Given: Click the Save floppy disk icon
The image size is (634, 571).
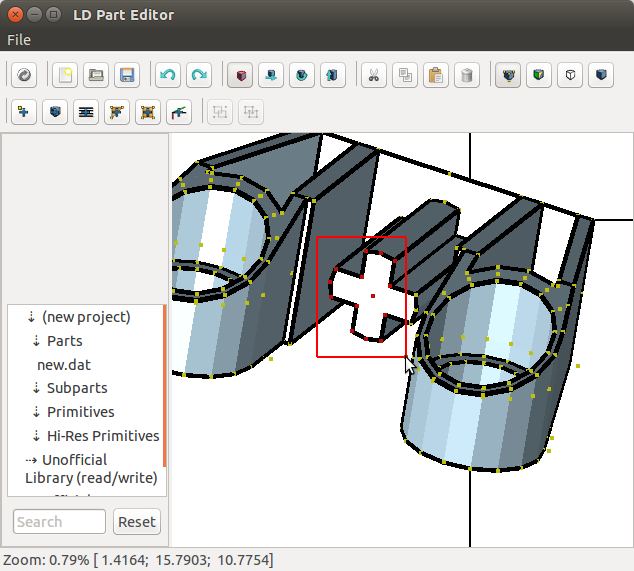Looking at the screenshot, I should (x=127, y=75).
